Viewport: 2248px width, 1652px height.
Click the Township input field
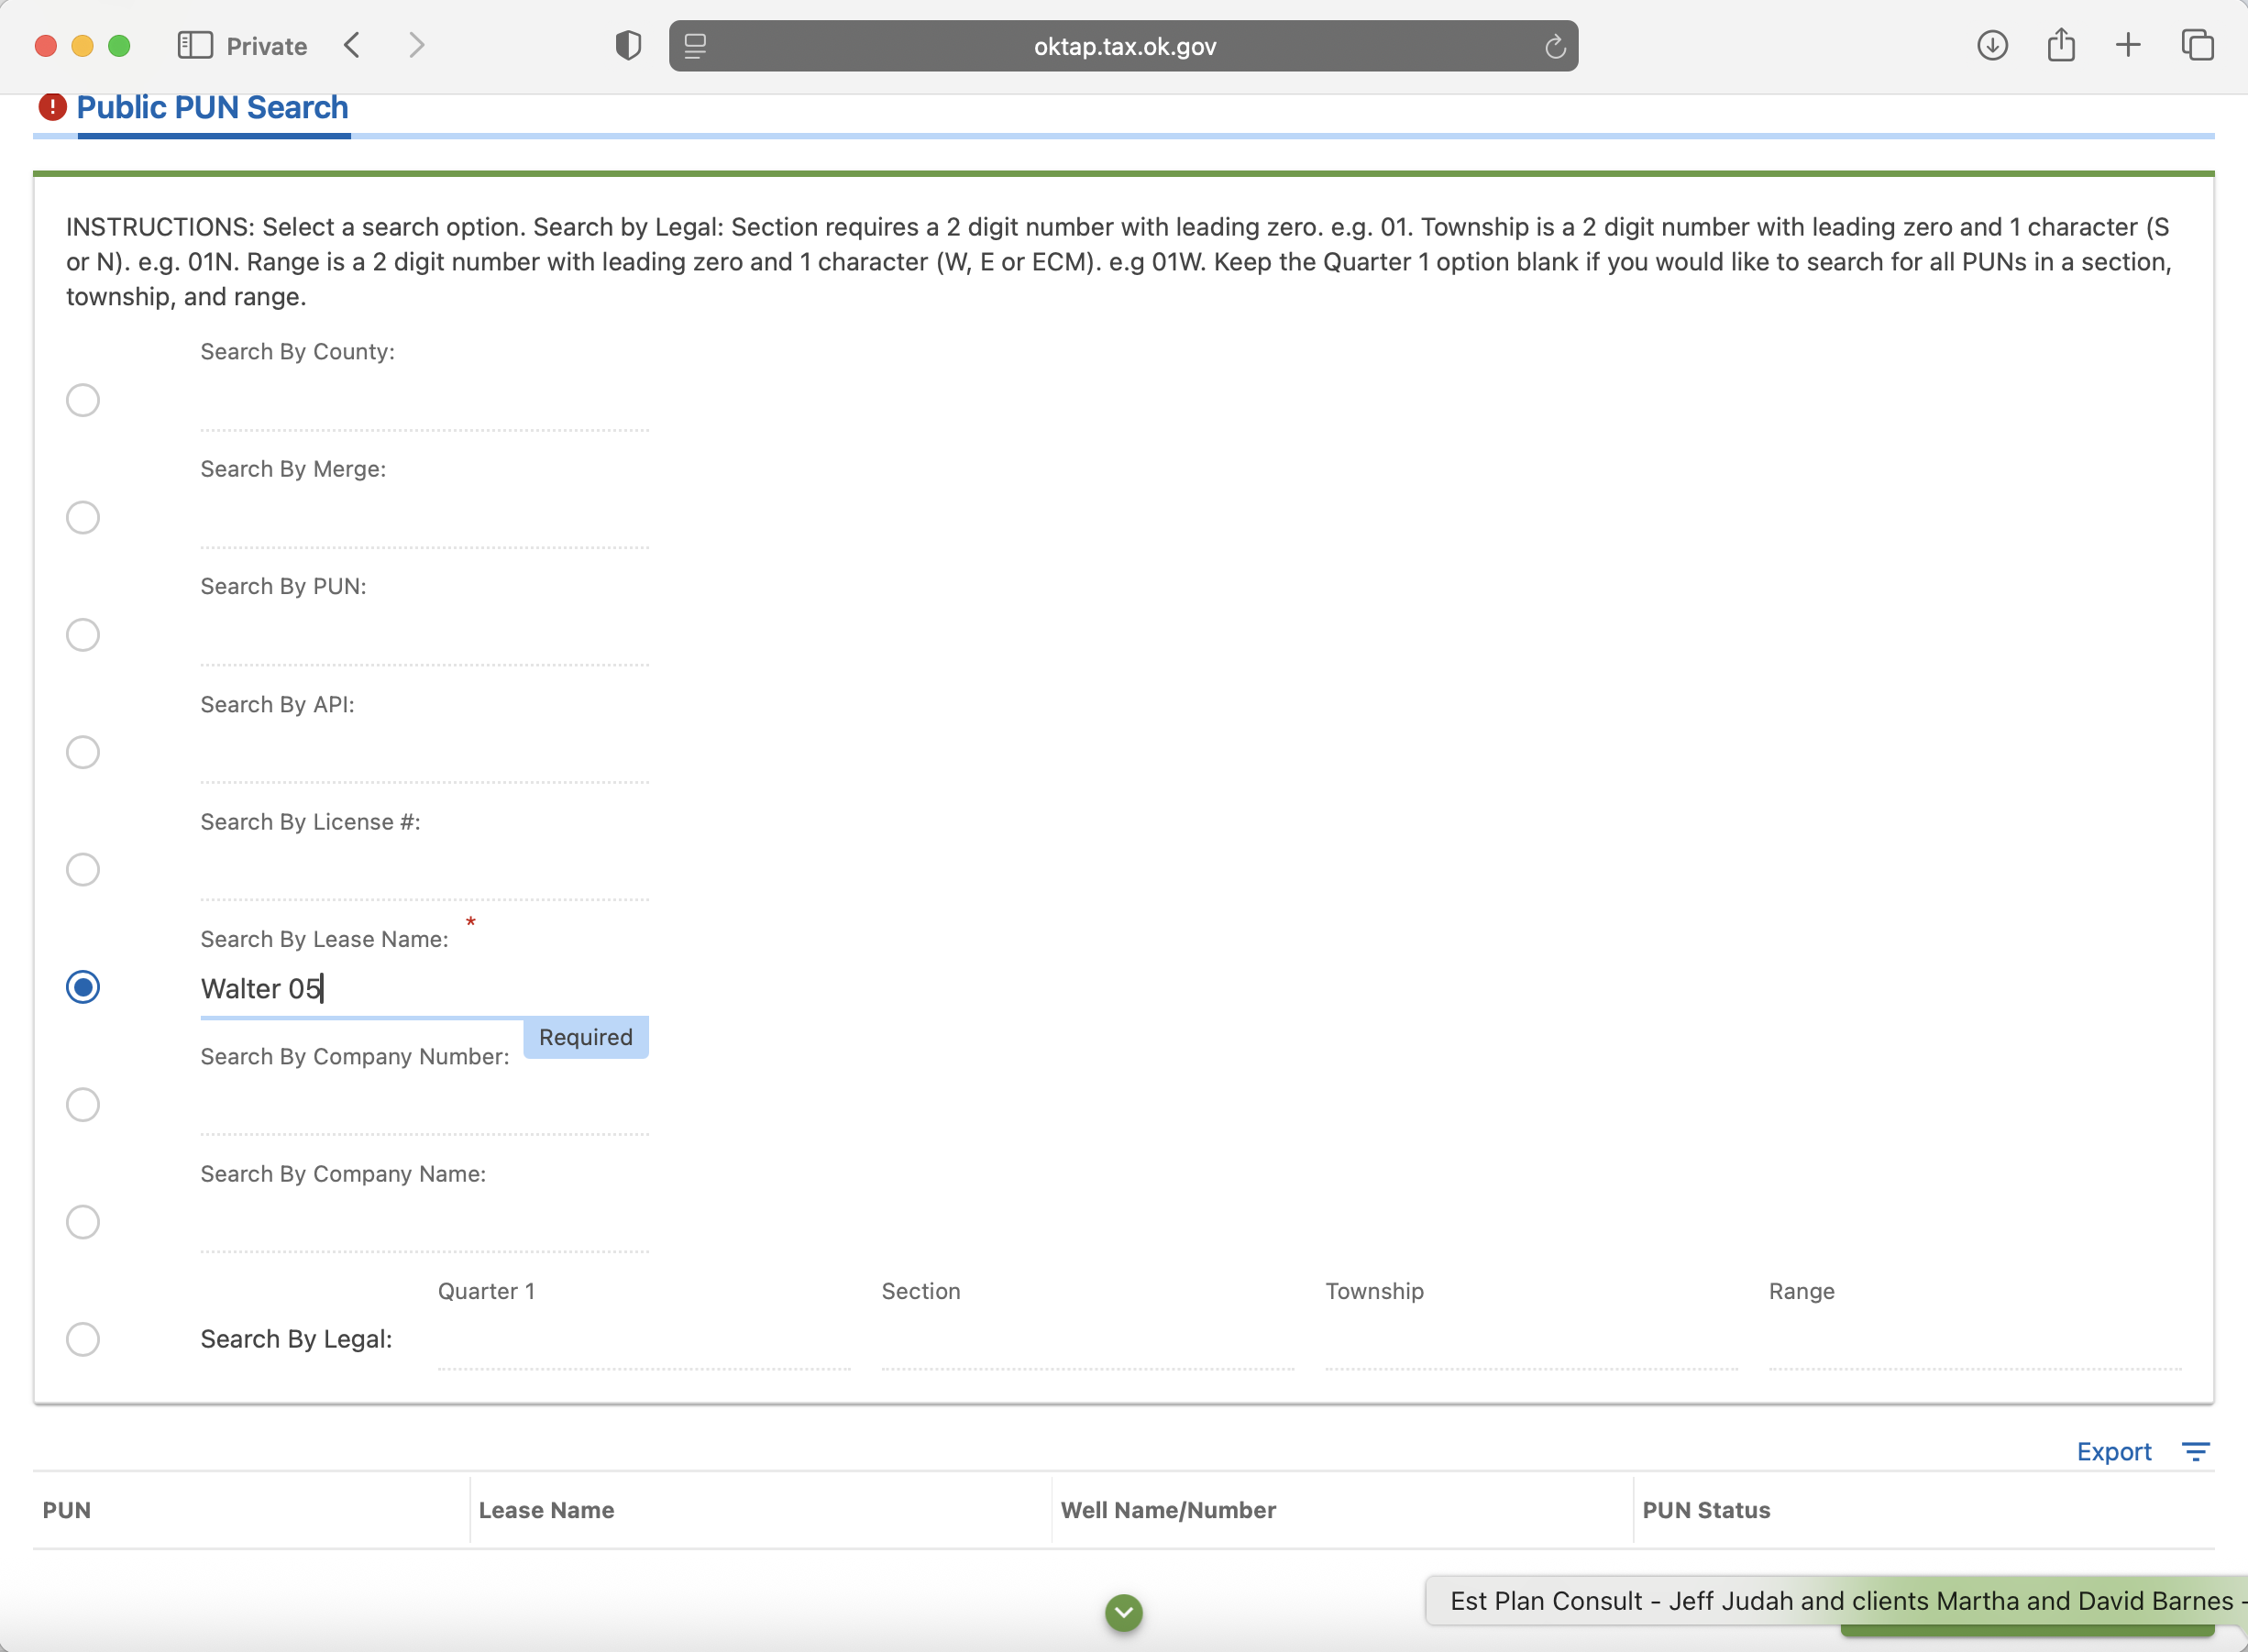point(1530,1343)
